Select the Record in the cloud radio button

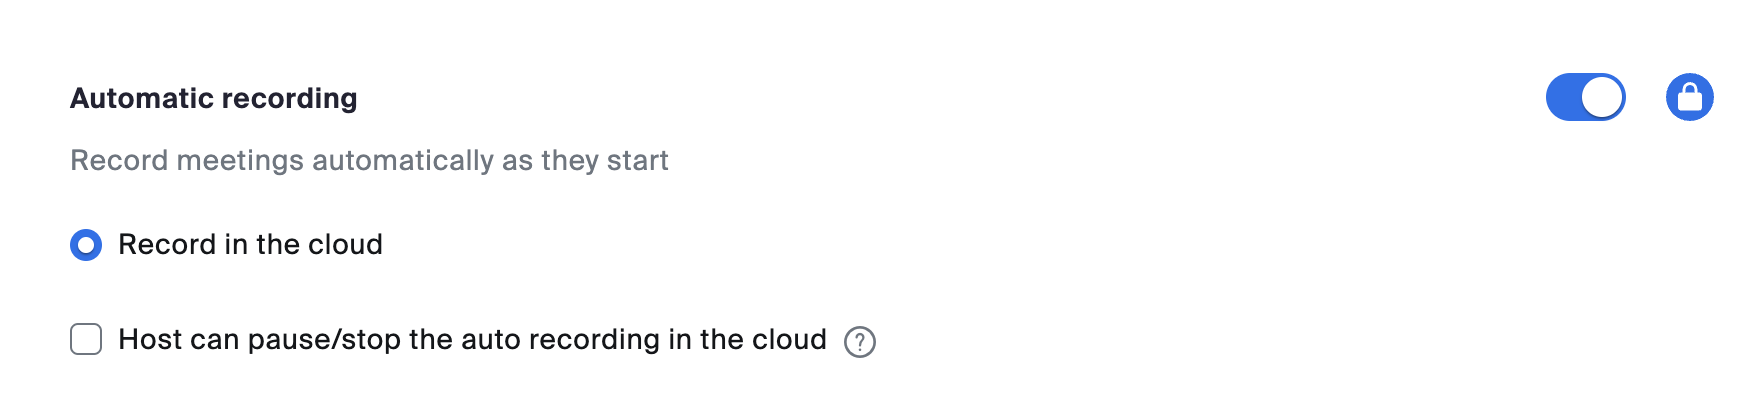(x=86, y=245)
